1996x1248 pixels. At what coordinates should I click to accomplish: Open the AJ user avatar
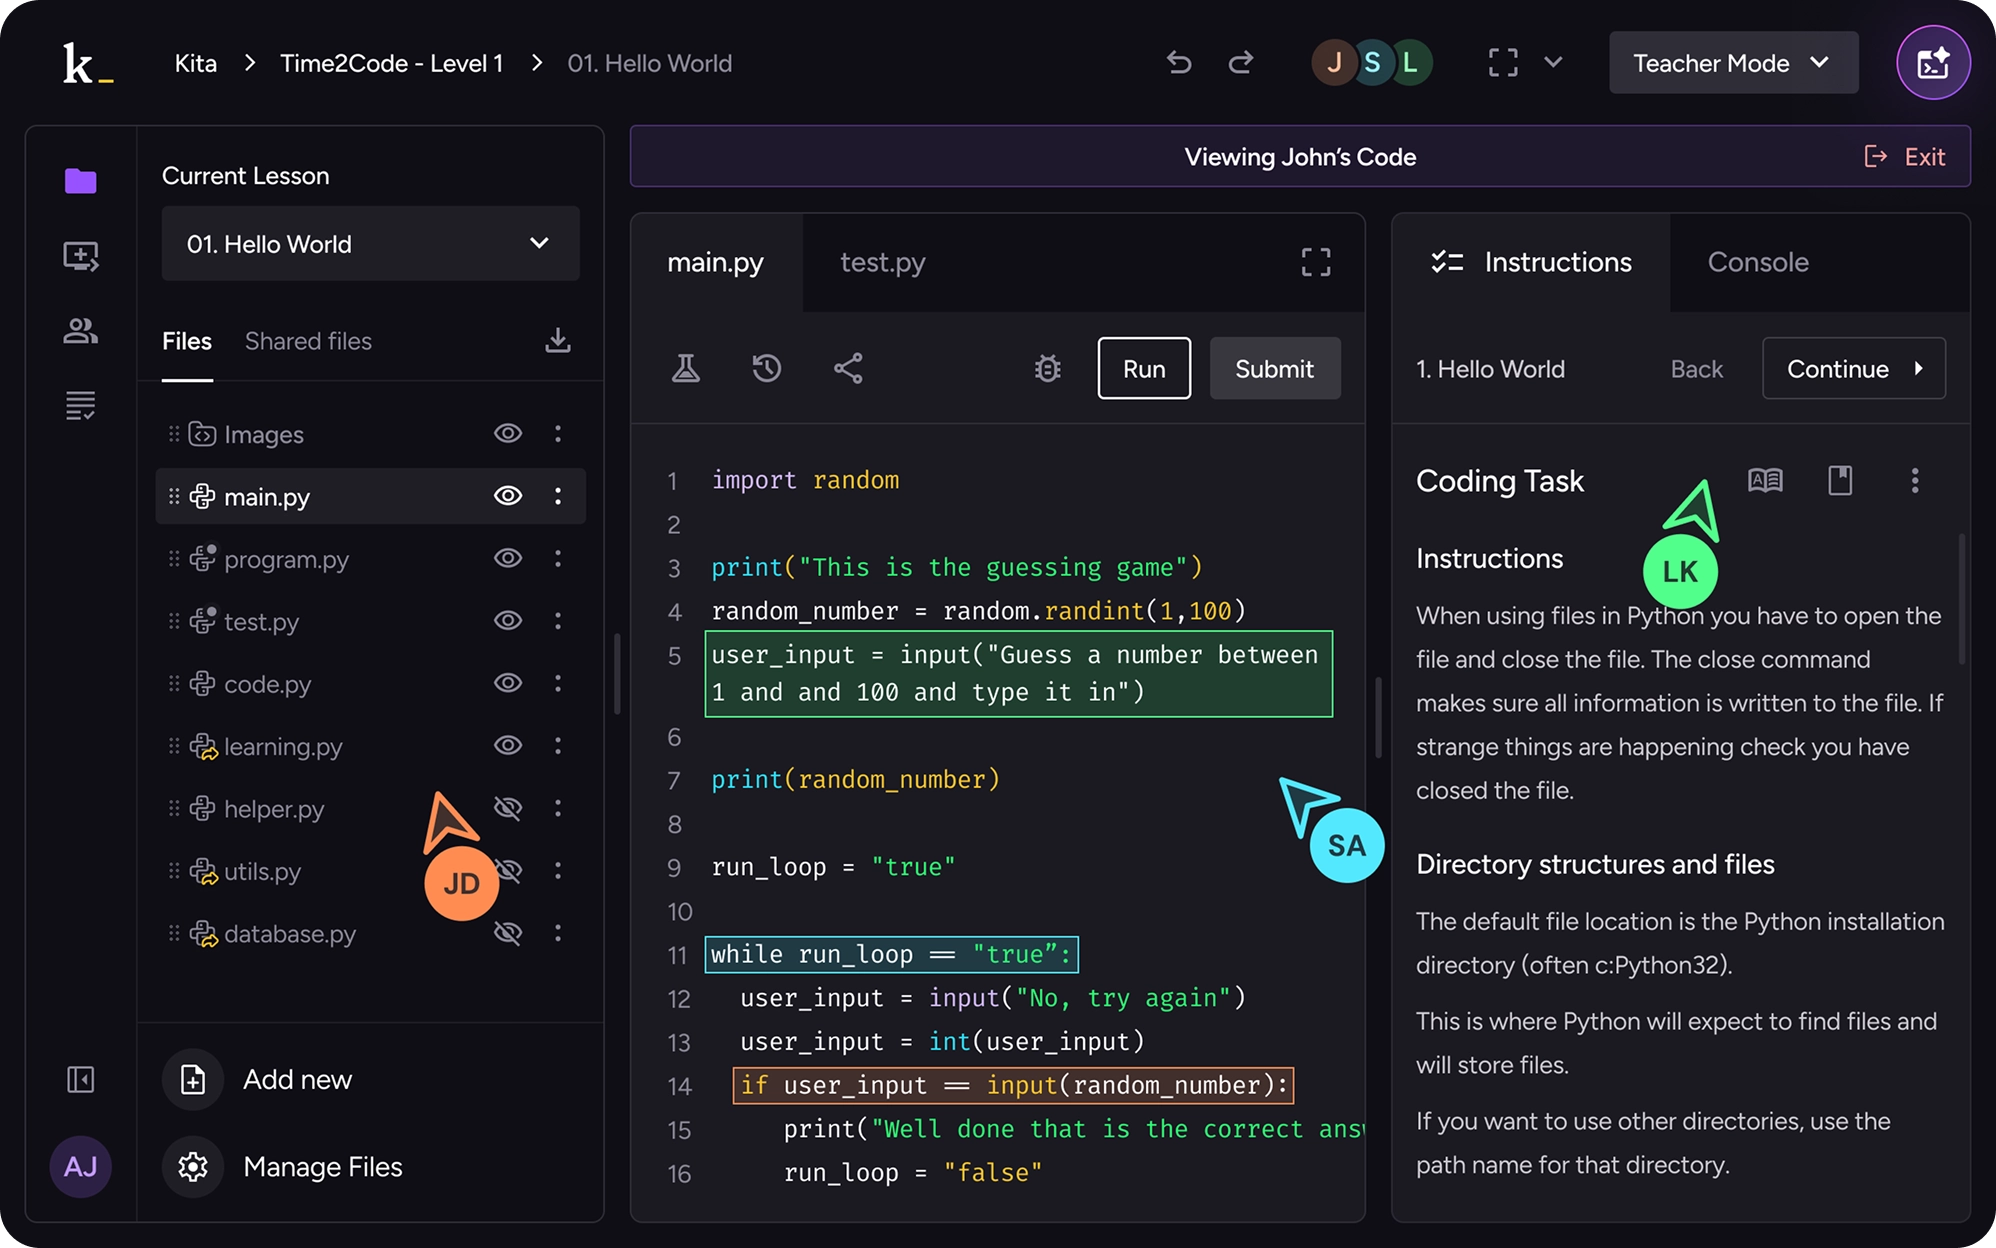(80, 1166)
